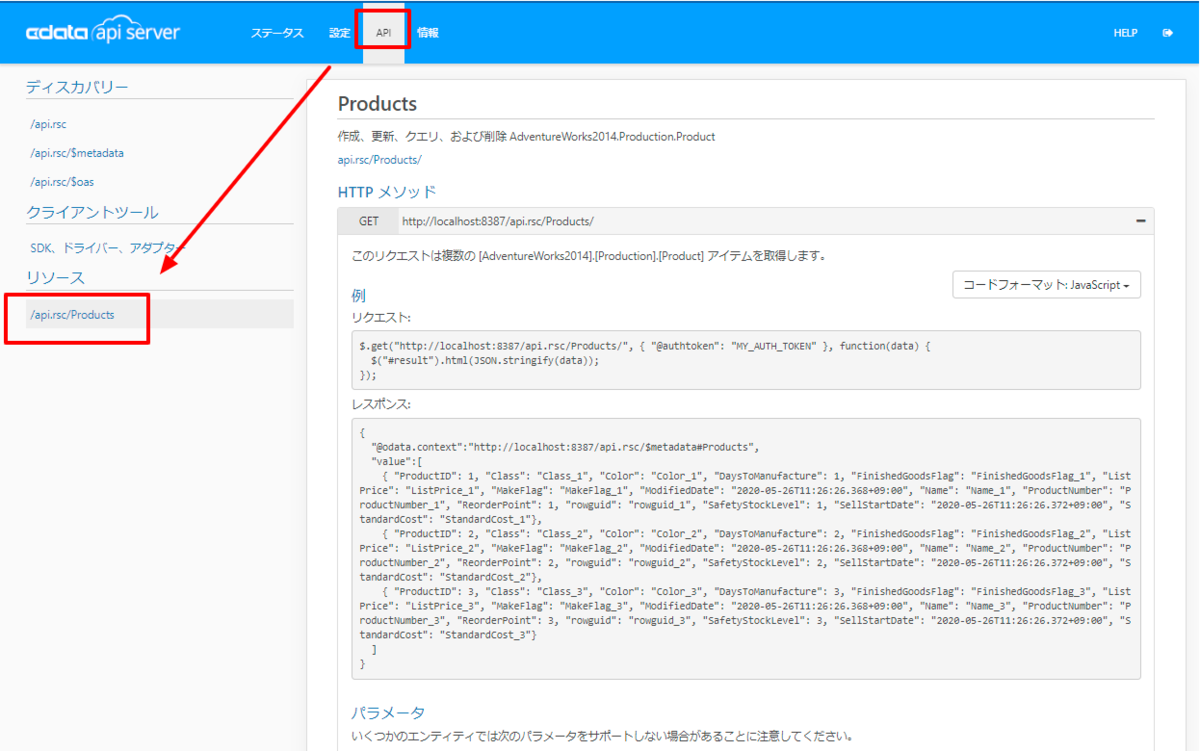Open SDK、ドライバー、アダプター client tools link

click(107, 248)
